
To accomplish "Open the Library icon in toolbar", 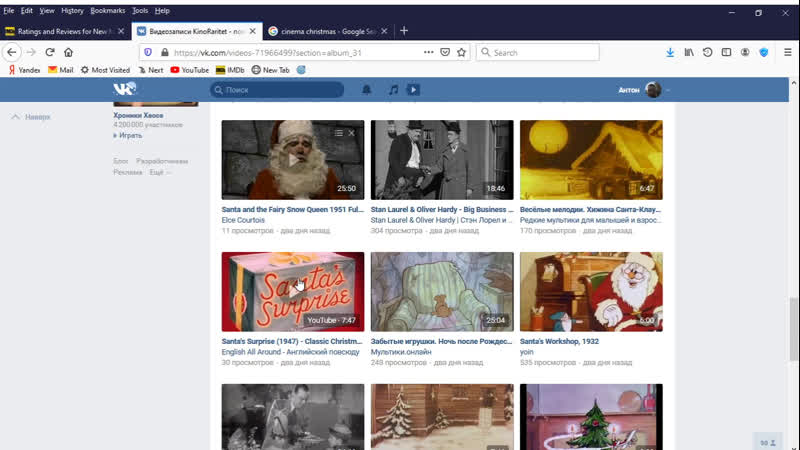I will (689, 52).
